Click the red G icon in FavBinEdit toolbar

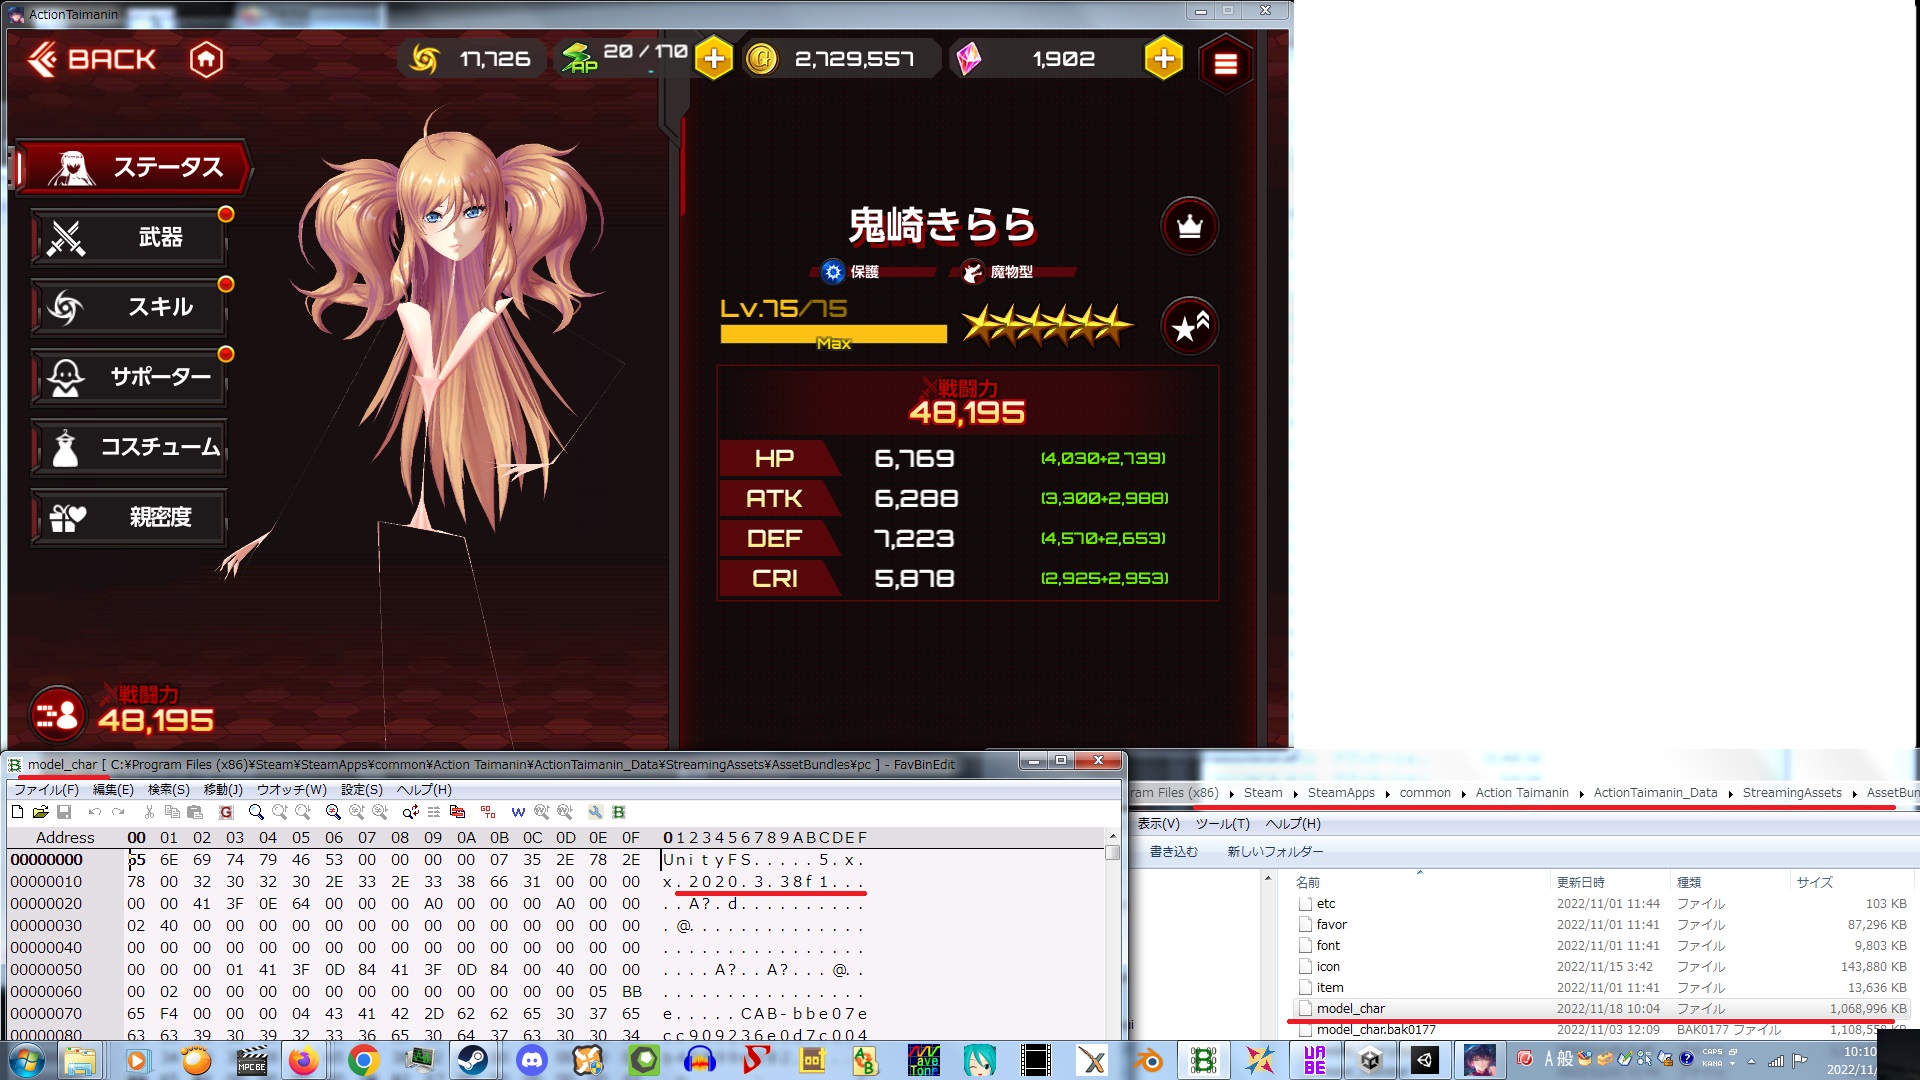tap(226, 812)
